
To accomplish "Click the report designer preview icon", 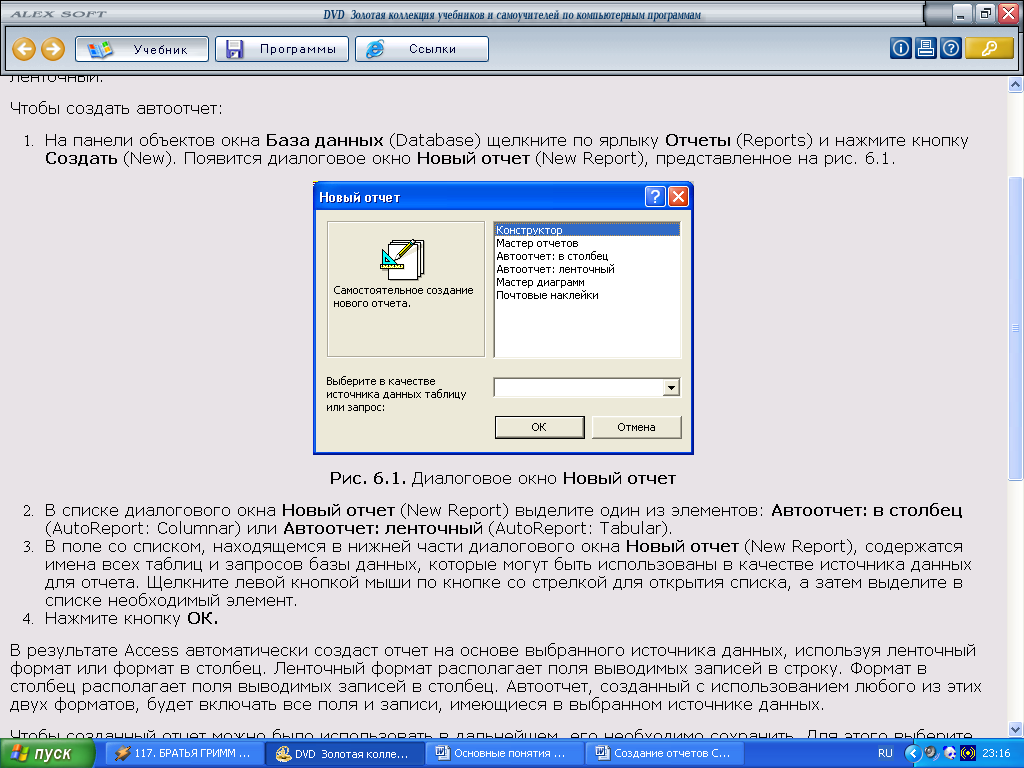I will click(403, 260).
